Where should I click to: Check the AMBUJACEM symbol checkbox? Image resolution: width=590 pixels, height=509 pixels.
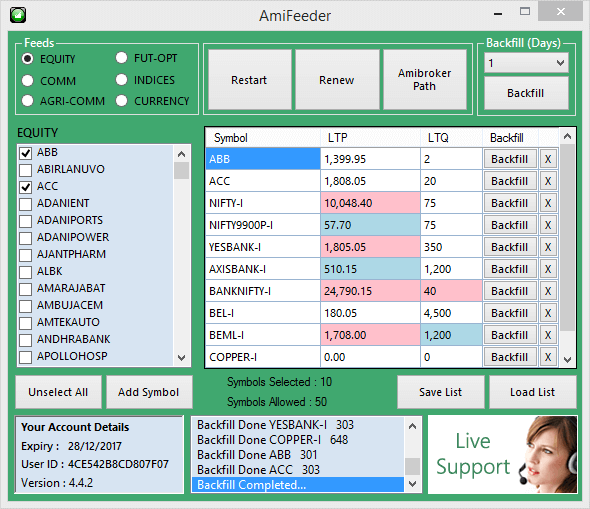coord(25,306)
